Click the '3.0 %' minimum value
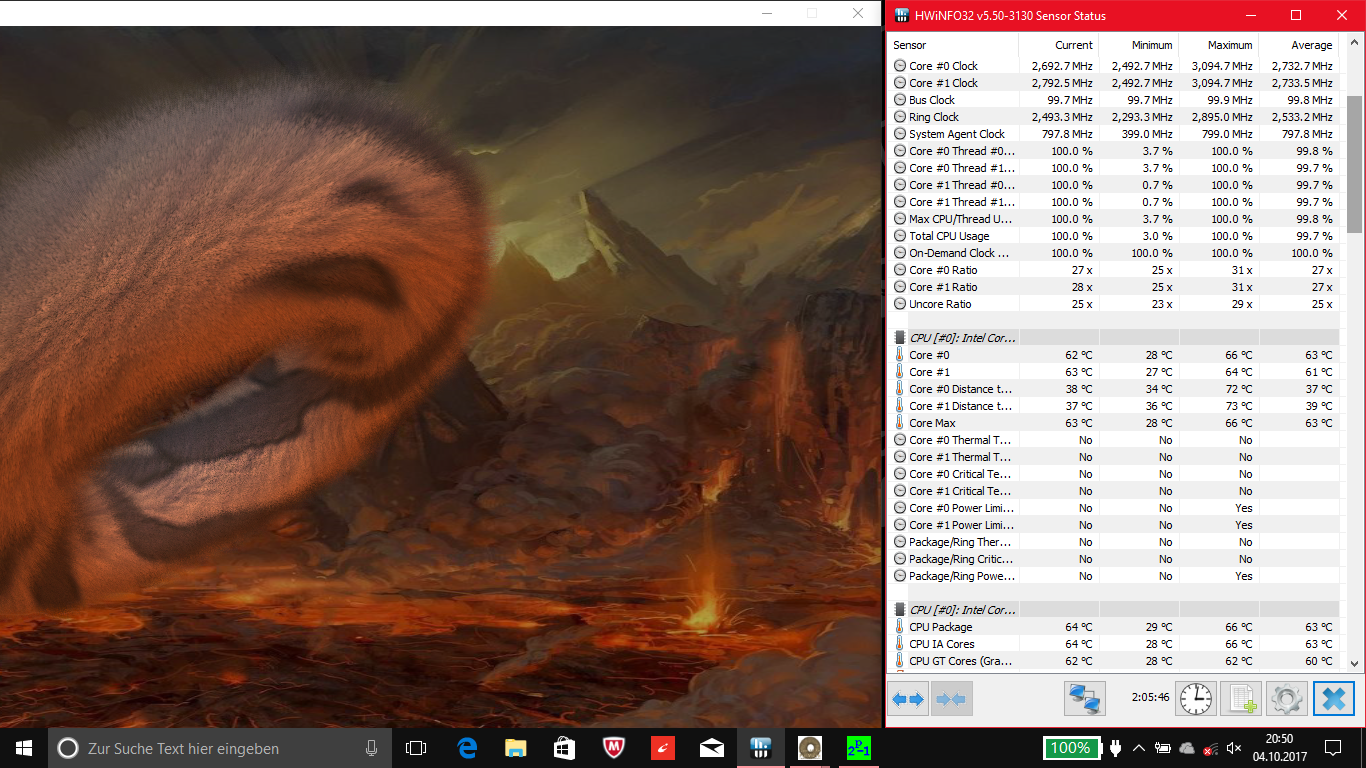 [x=1158, y=236]
